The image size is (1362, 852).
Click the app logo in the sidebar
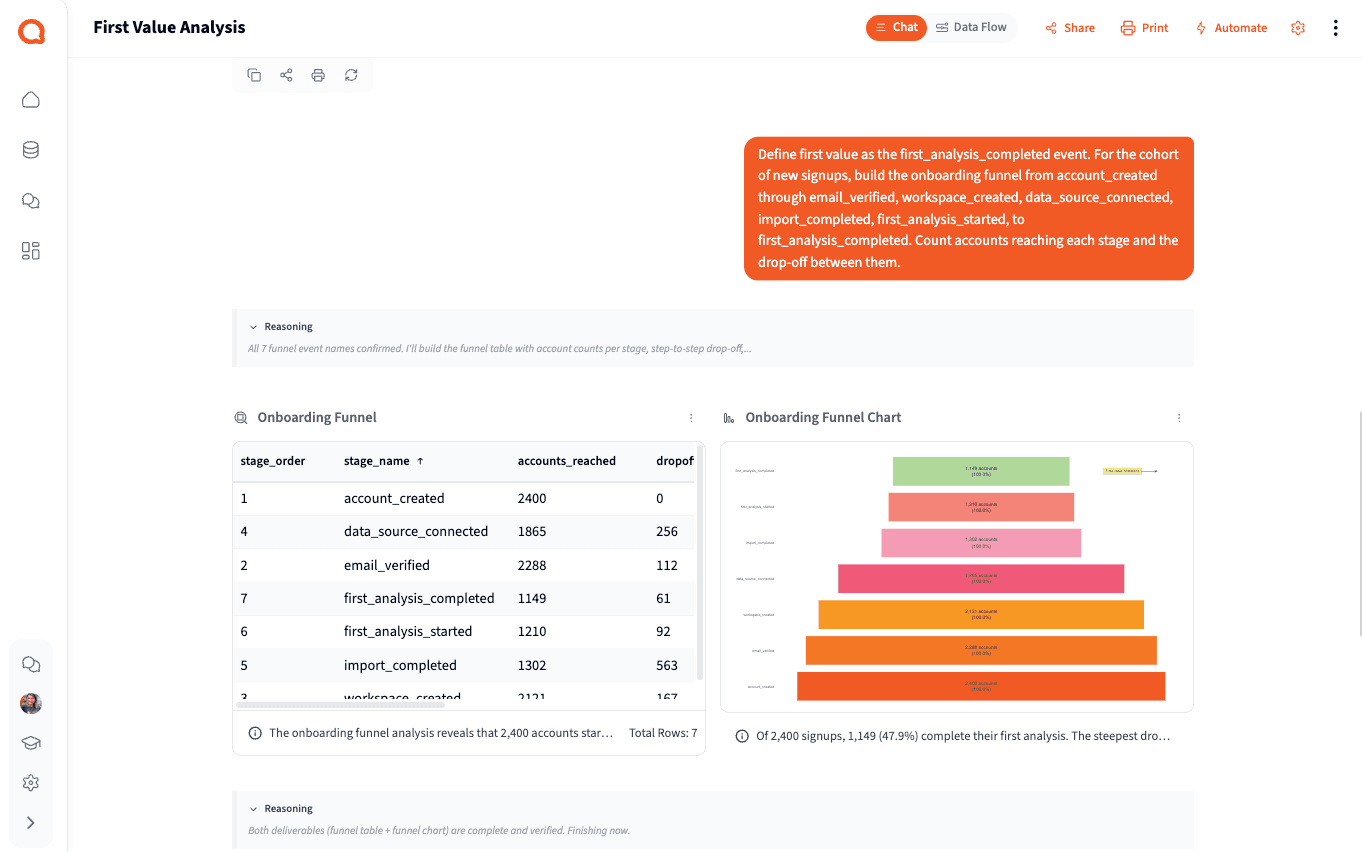[x=31, y=32]
